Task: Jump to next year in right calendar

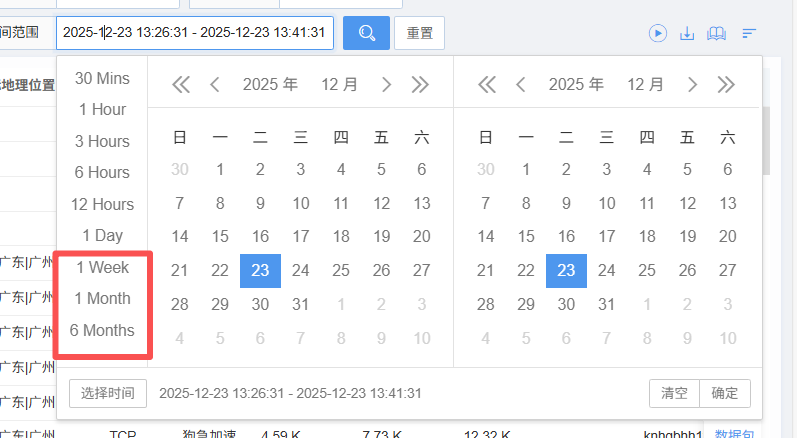Action: coord(726,85)
